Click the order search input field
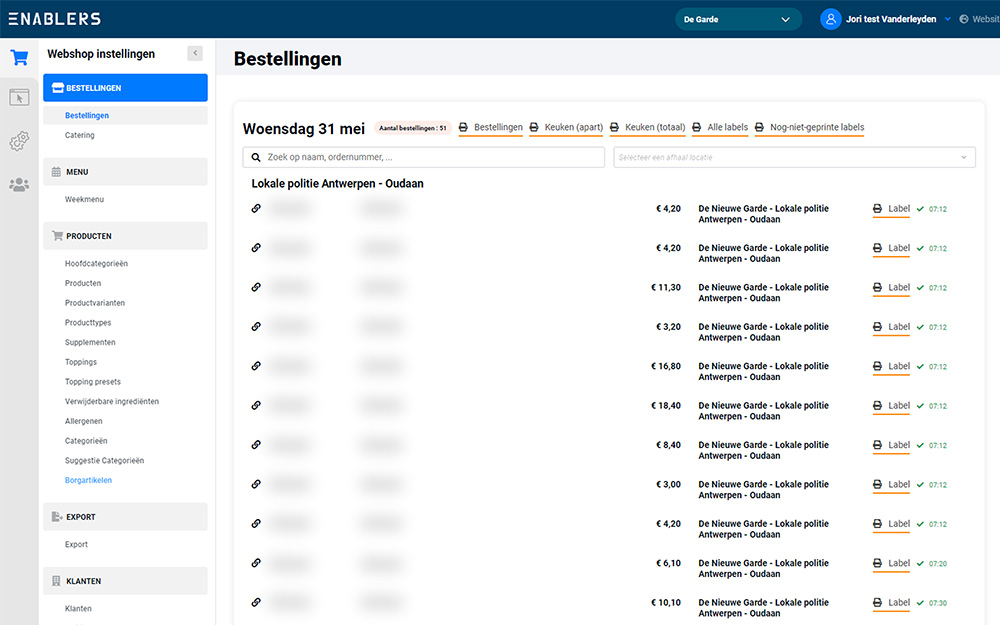 tap(424, 158)
